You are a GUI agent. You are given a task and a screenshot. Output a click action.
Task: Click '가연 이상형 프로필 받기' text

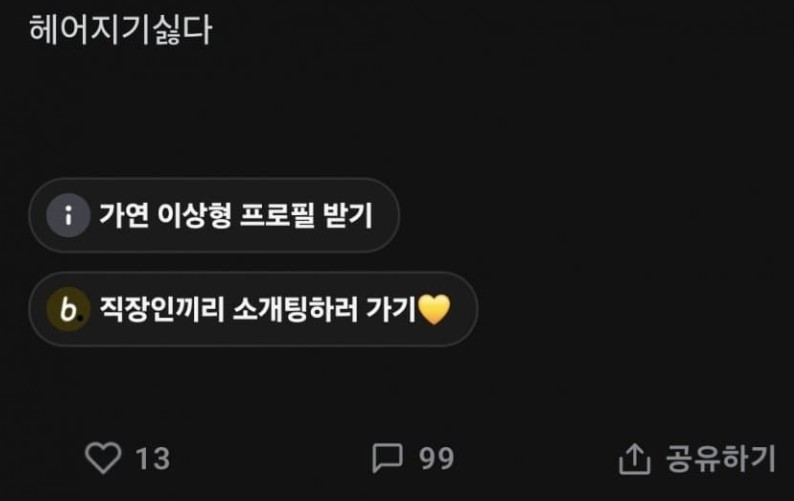point(235,215)
